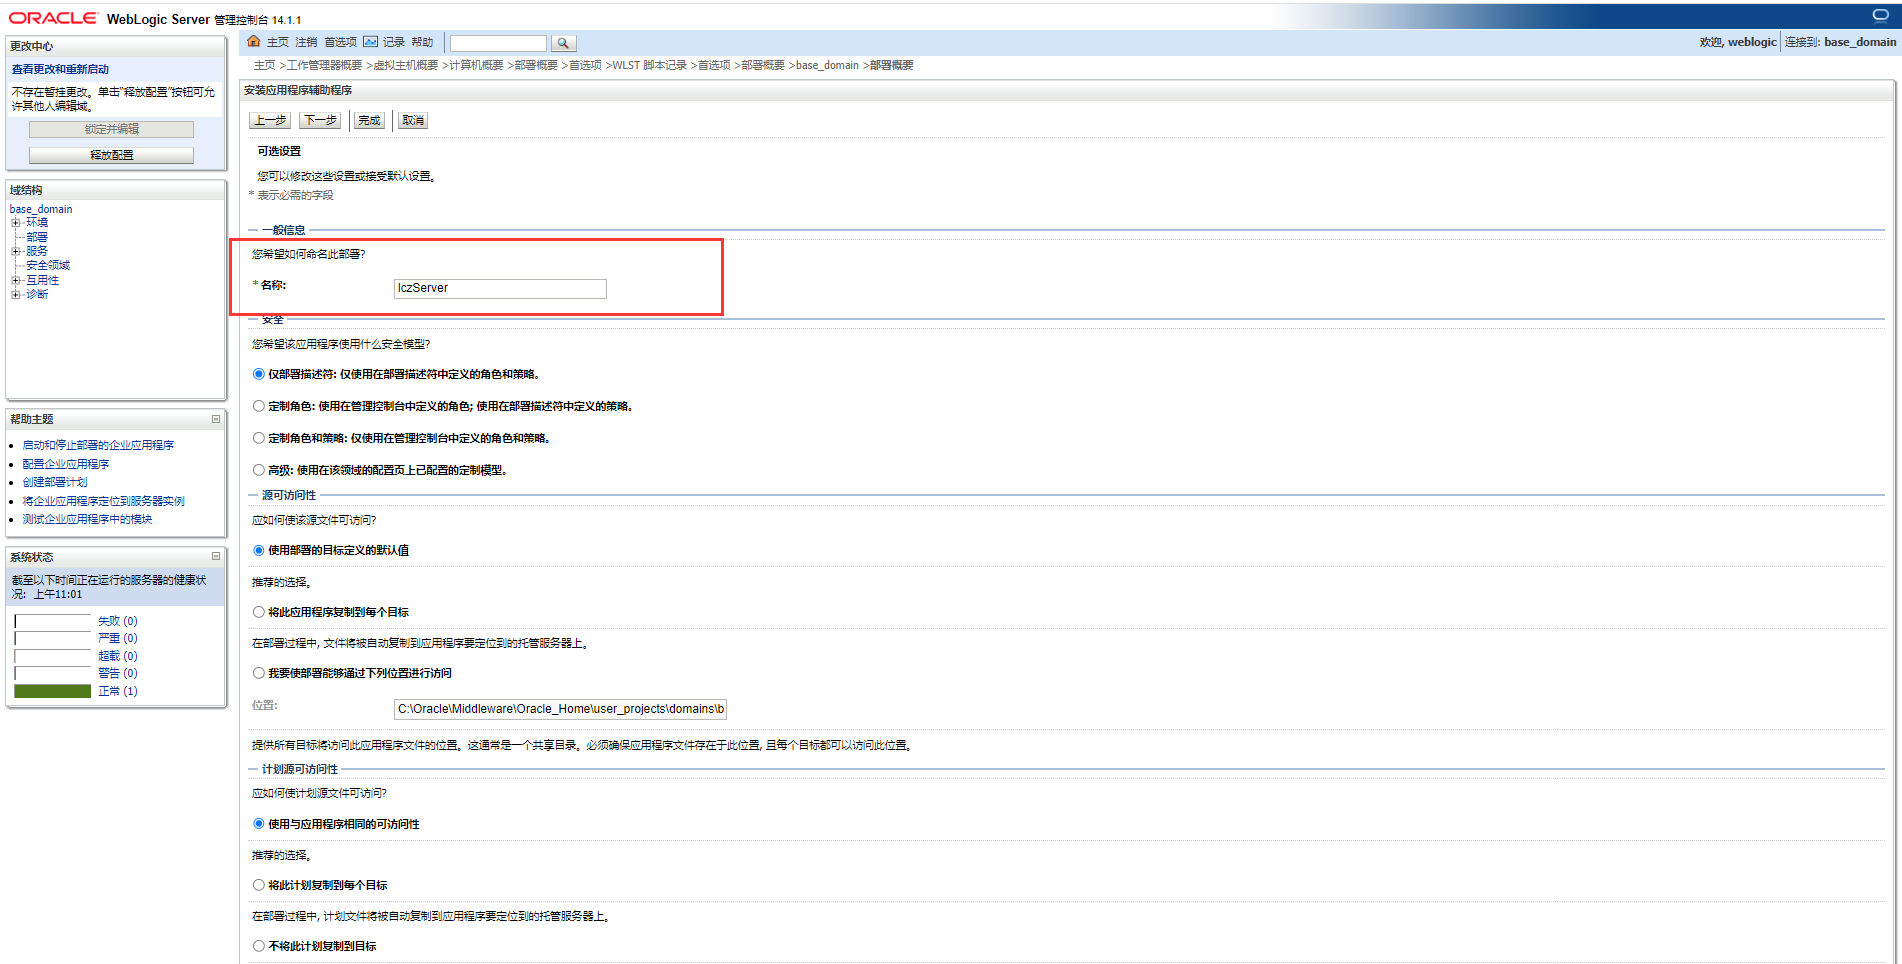This screenshot has height=964, width=1902.
Task: Click the home (主页) house icon
Action: click(x=254, y=42)
